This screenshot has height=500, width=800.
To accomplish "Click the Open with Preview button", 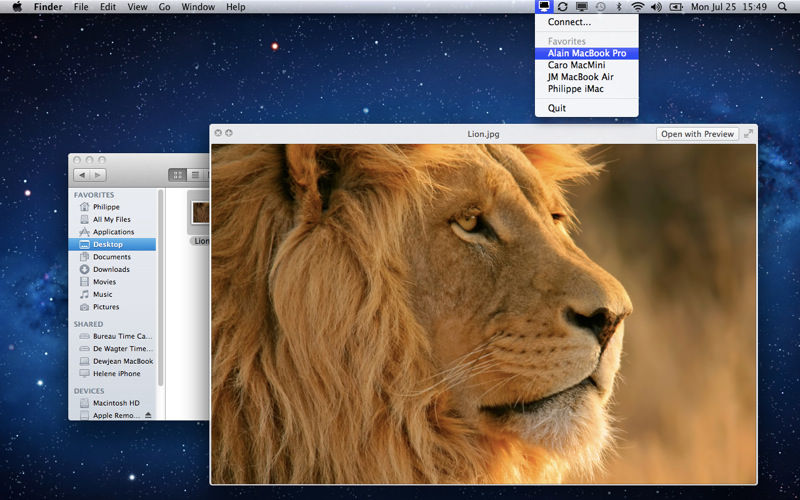I will click(x=697, y=134).
